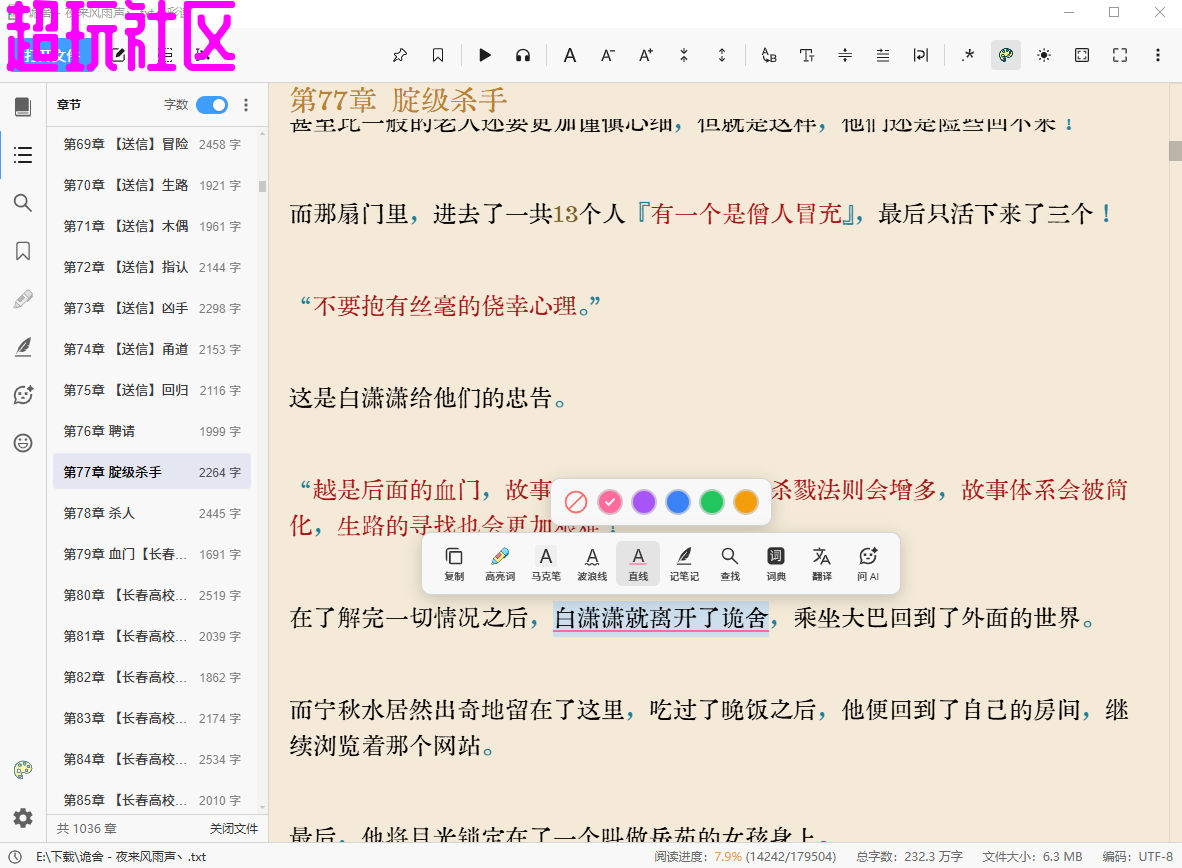1182x868 pixels.
Task: Open chapter 第79章 血门
Action: tap(152, 554)
